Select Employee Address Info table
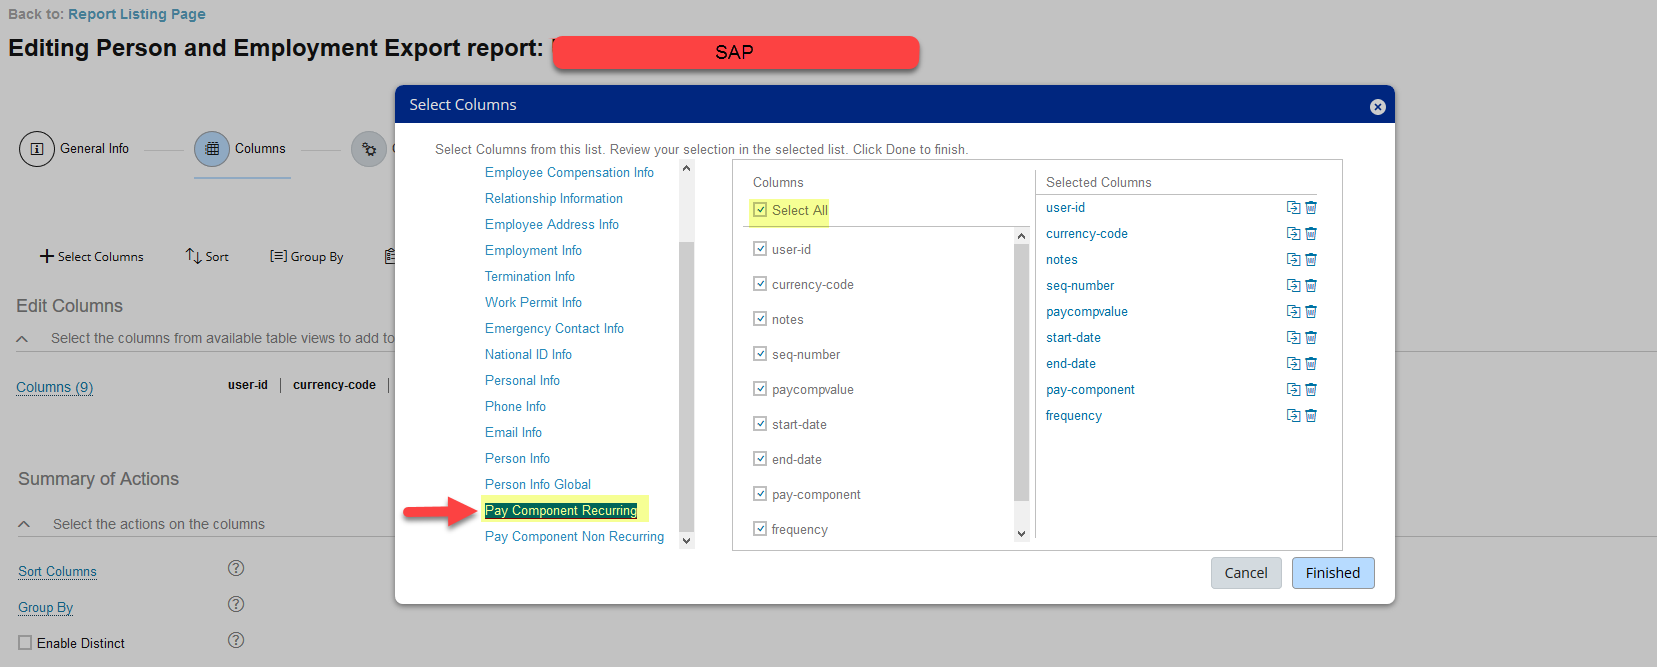This screenshot has width=1657, height=667. click(x=552, y=225)
